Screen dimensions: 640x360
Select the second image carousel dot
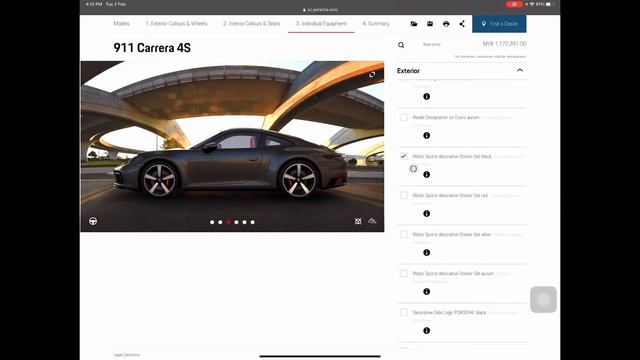pyautogui.click(x=220, y=222)
